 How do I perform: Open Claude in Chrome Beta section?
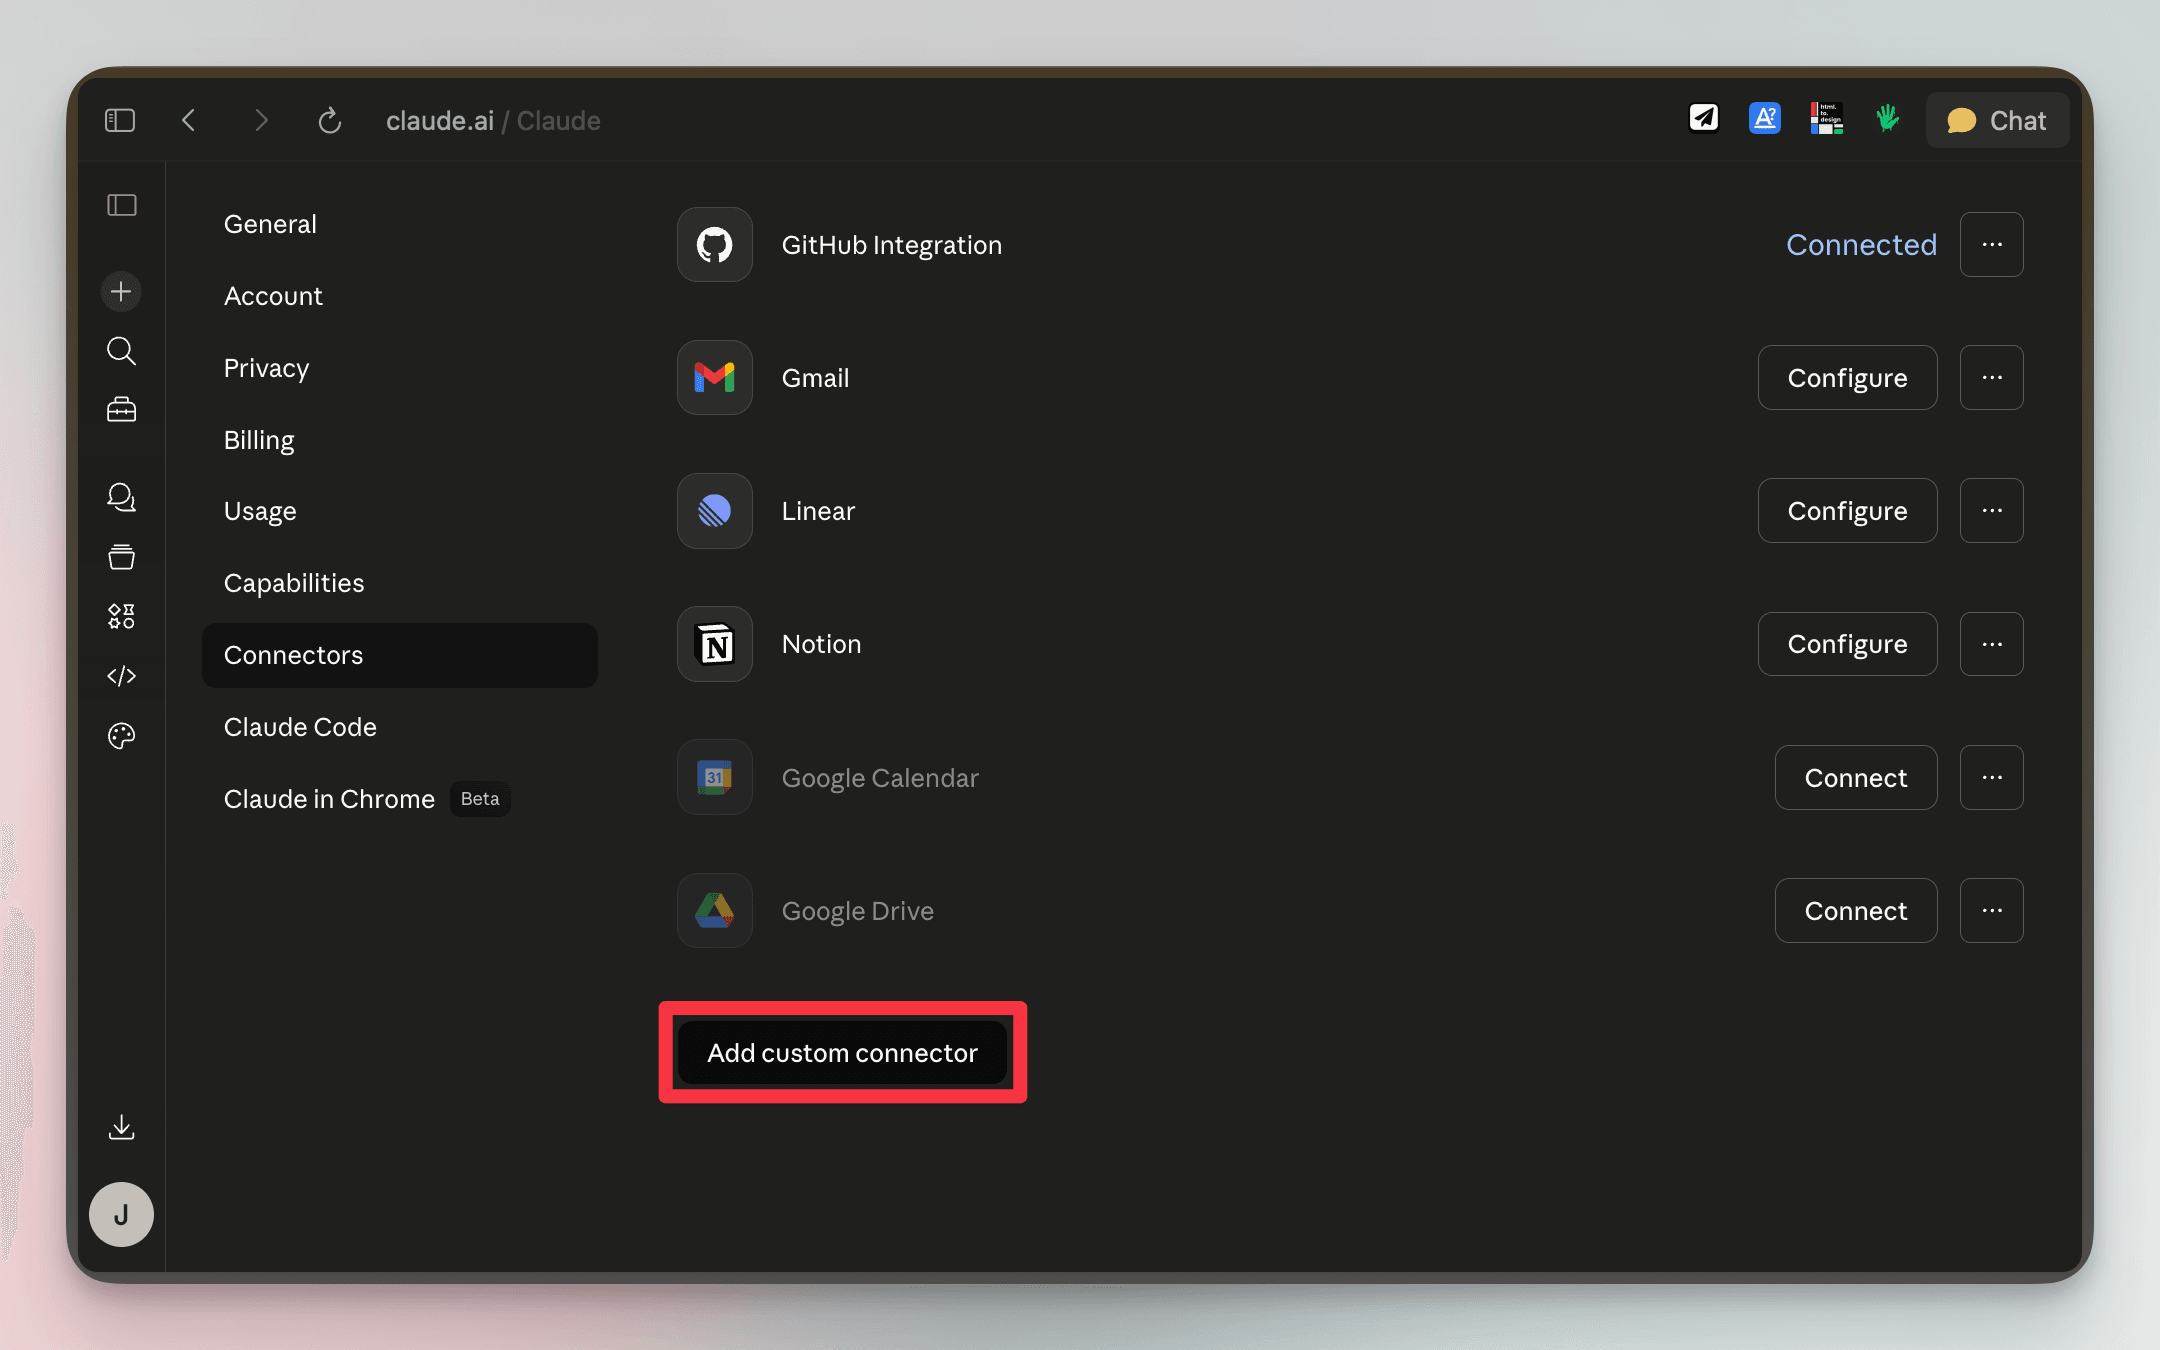coord(400,799)
